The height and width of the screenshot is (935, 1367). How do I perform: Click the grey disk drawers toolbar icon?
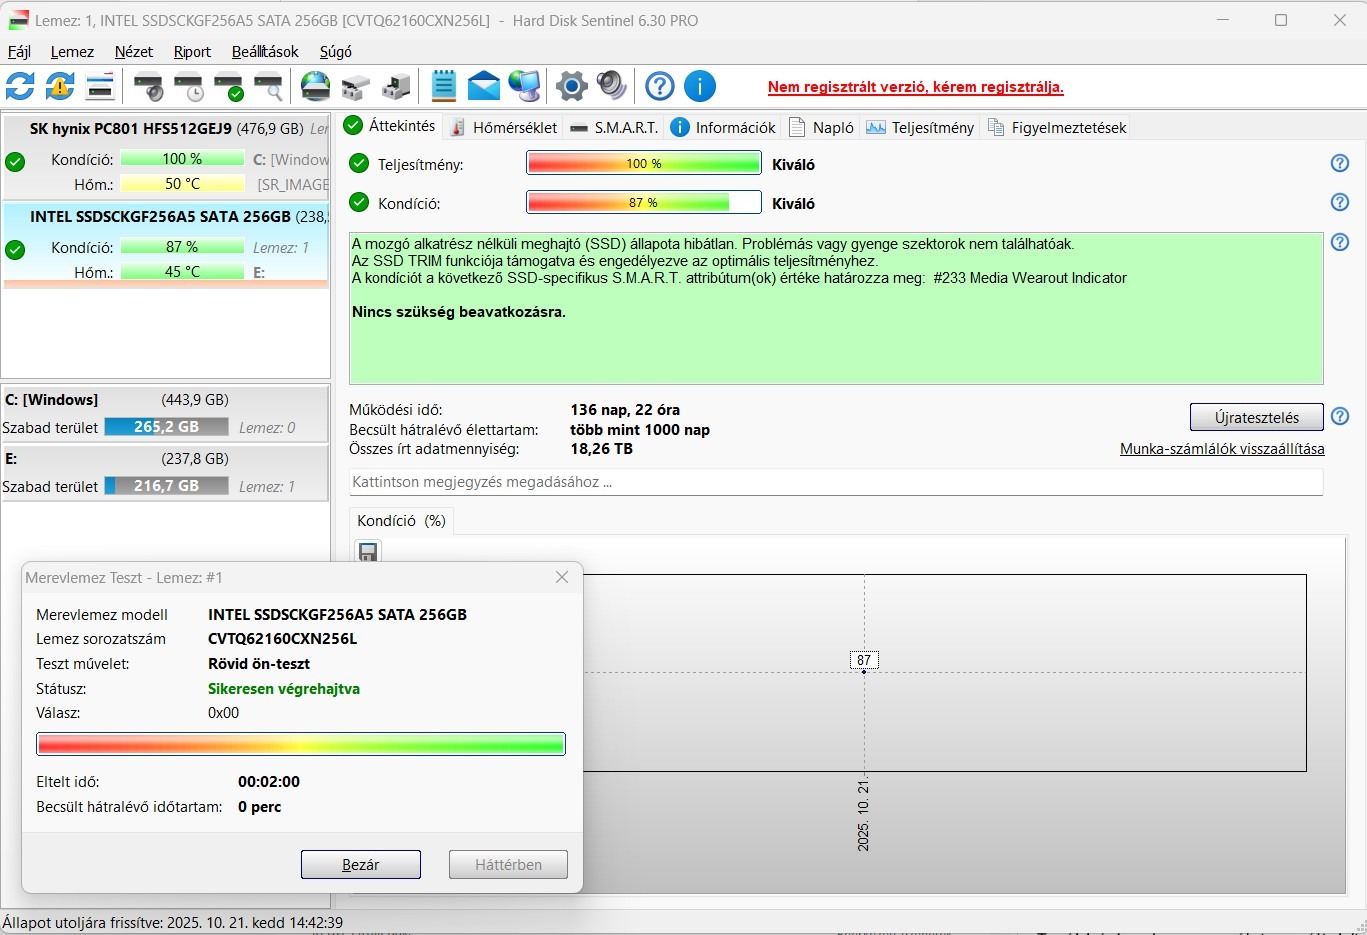tap(356, 87)
